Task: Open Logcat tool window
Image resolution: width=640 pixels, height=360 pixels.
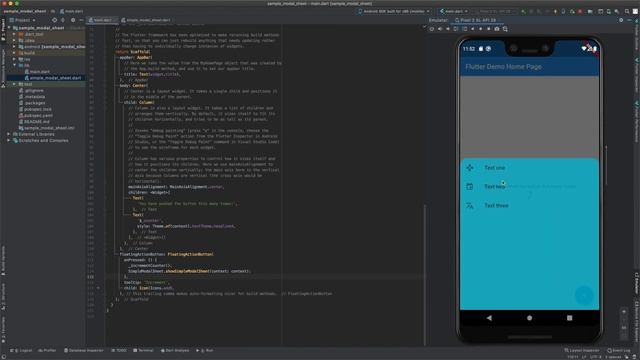Action: click(22, 350)
